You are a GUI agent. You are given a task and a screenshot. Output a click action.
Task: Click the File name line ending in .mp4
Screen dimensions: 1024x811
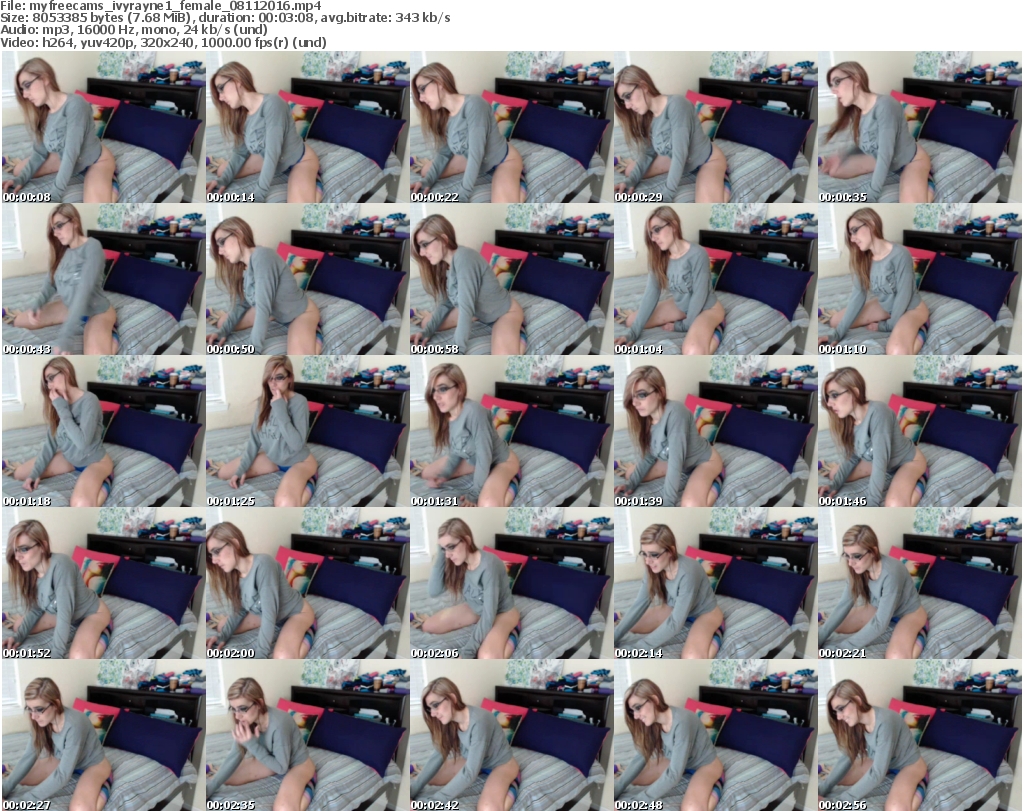point(161,6)
